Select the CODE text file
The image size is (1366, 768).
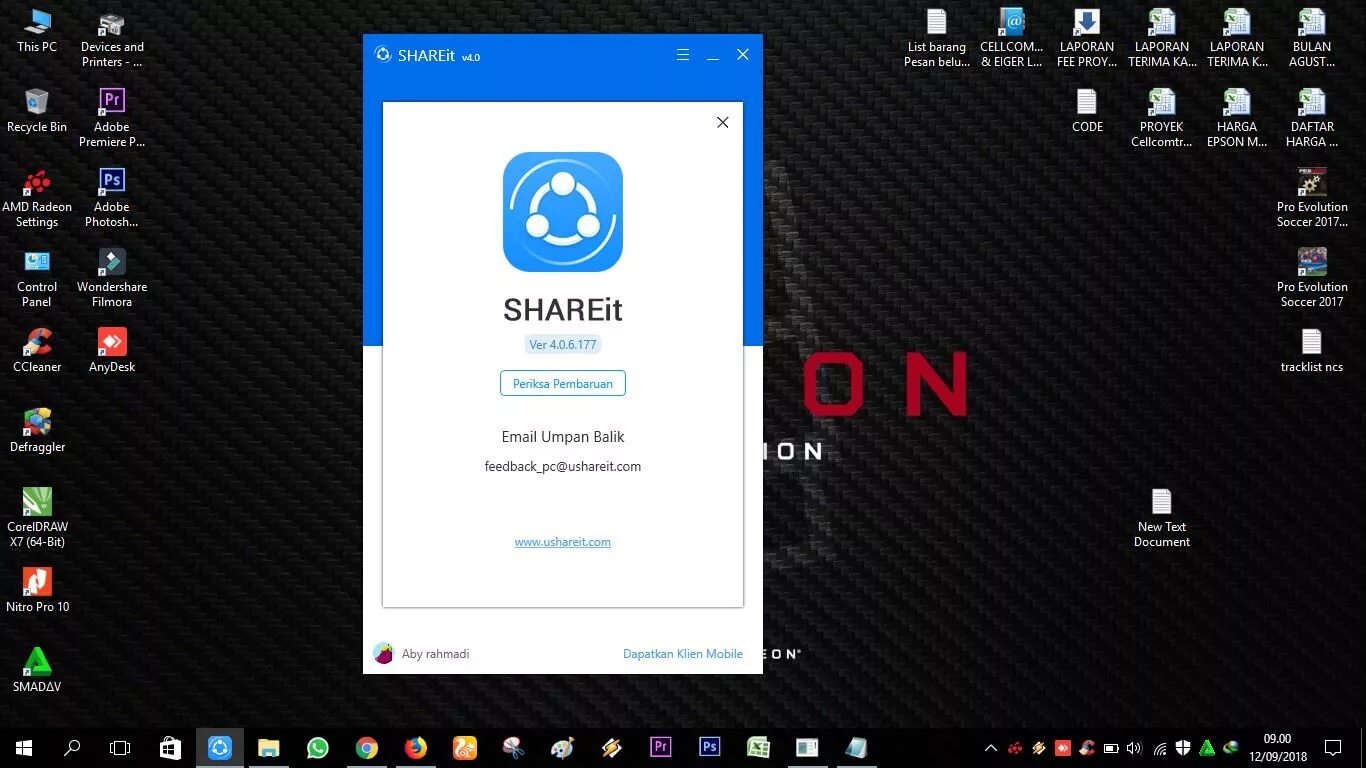1087,111
